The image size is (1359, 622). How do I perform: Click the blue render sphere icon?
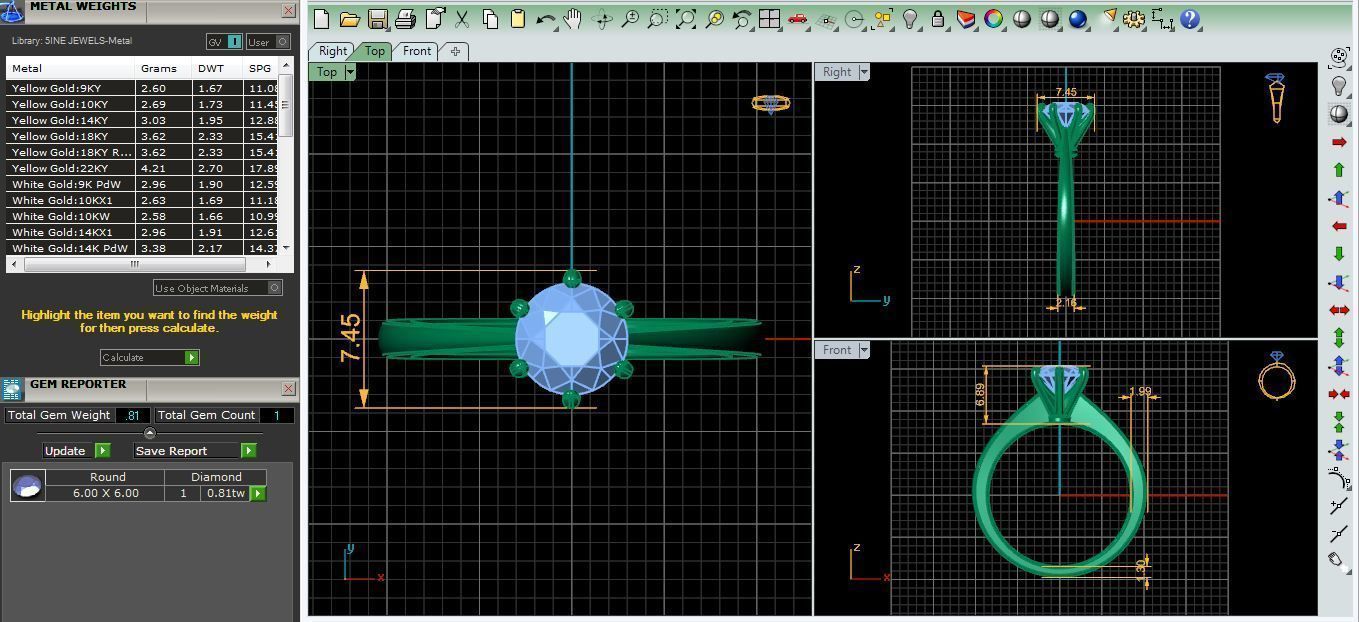tap(1077, 19)
